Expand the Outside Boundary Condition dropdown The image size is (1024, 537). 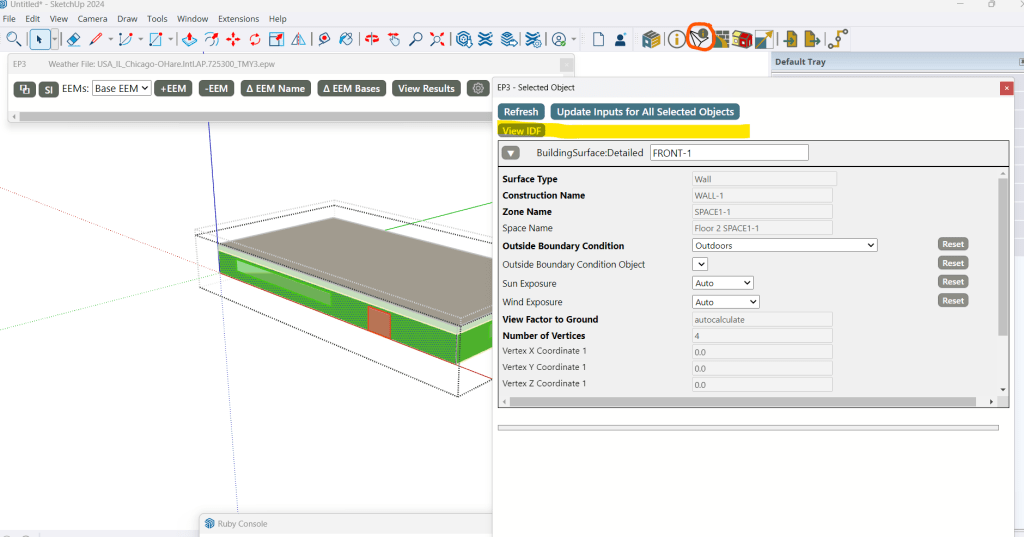click(x=784, y=245)
